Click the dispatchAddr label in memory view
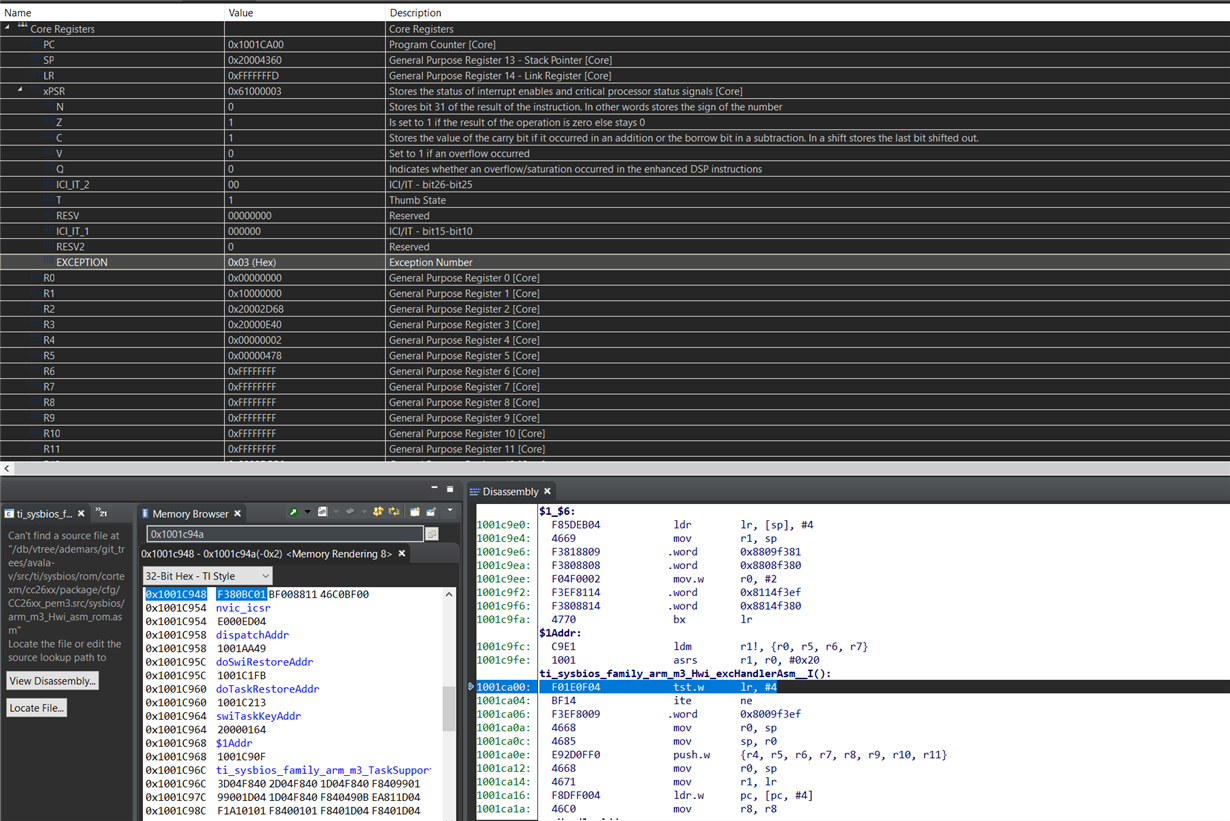1230x821 pixels. (x=252, y=635)
